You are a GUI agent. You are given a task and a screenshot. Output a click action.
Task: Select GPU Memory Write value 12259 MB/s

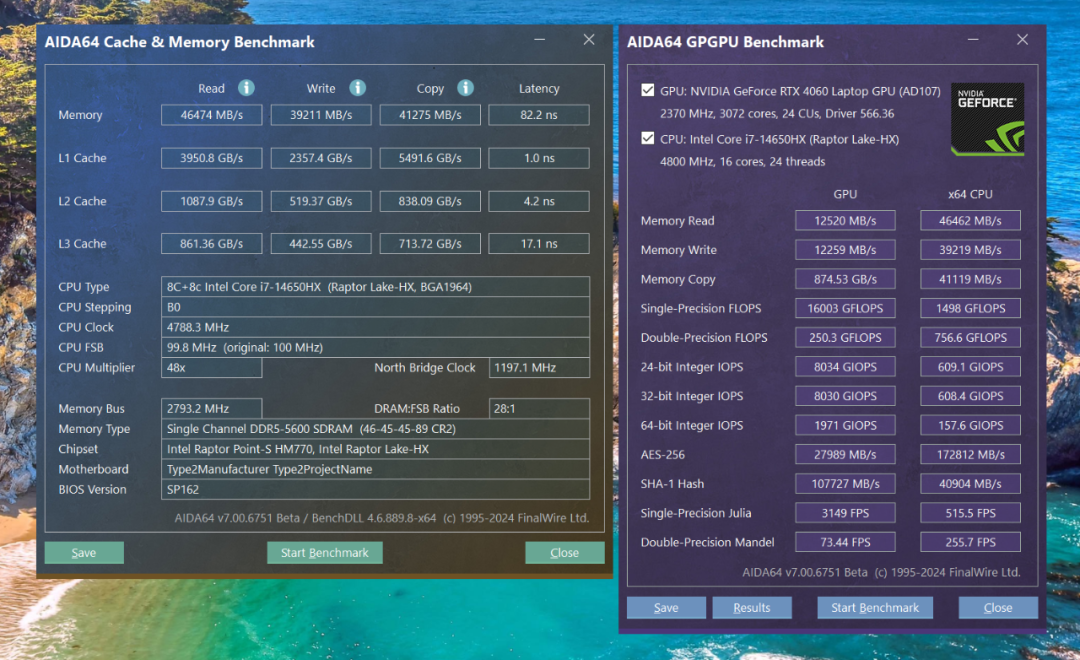pyautogui.click(x=845, y=249)
